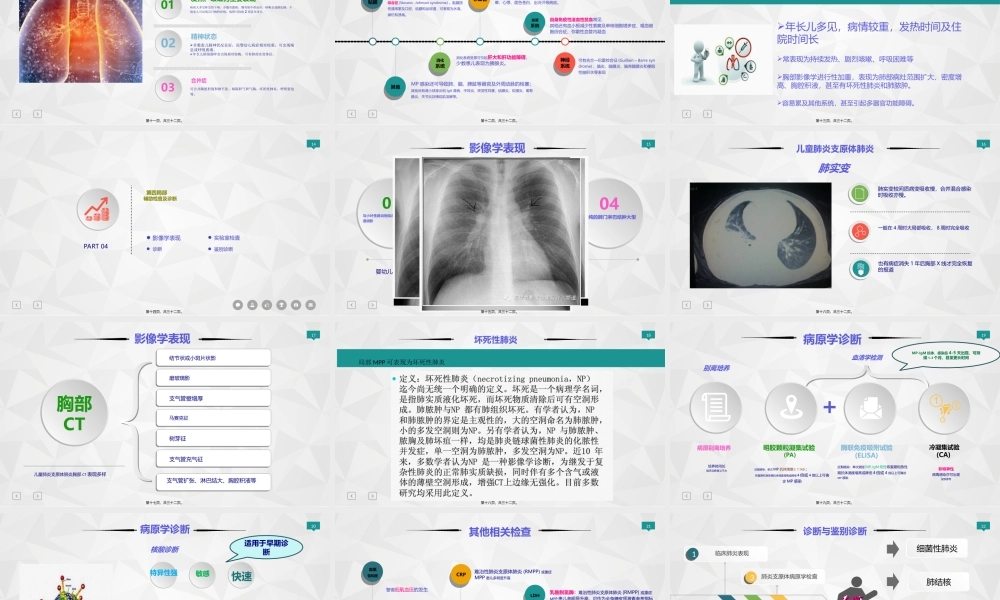Click the thumbs-up icon on the PART 04 slide
Viewport: 1000px width, 600px height.
coord(268,305)
